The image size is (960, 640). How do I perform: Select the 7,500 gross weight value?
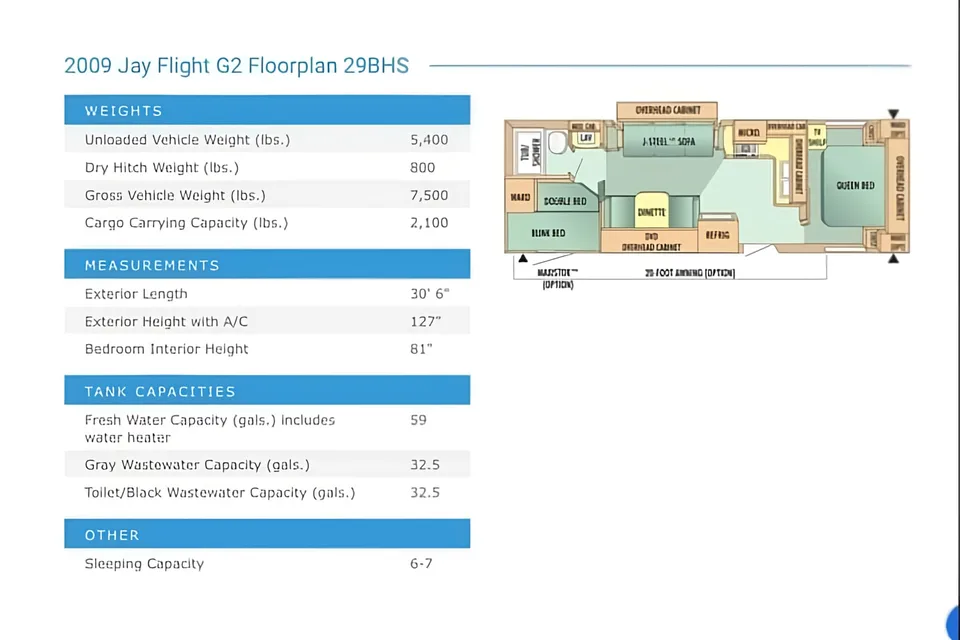(429, 195)
